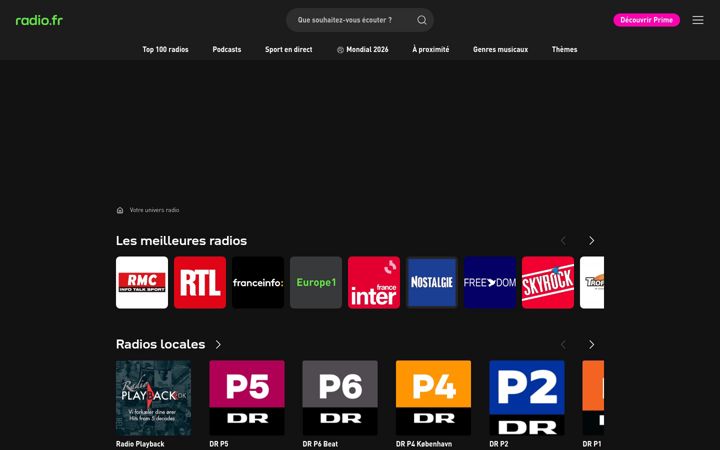Click the DR P1 station name
The height and width of the screenshot is (450, 720).
point(592,444)
